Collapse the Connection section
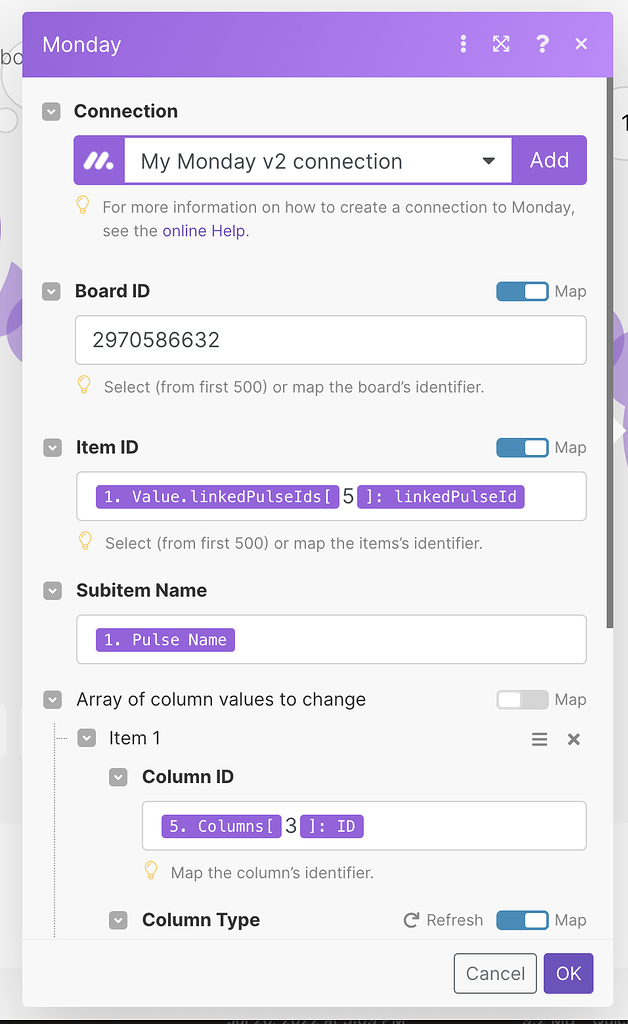 pos(51,112)
